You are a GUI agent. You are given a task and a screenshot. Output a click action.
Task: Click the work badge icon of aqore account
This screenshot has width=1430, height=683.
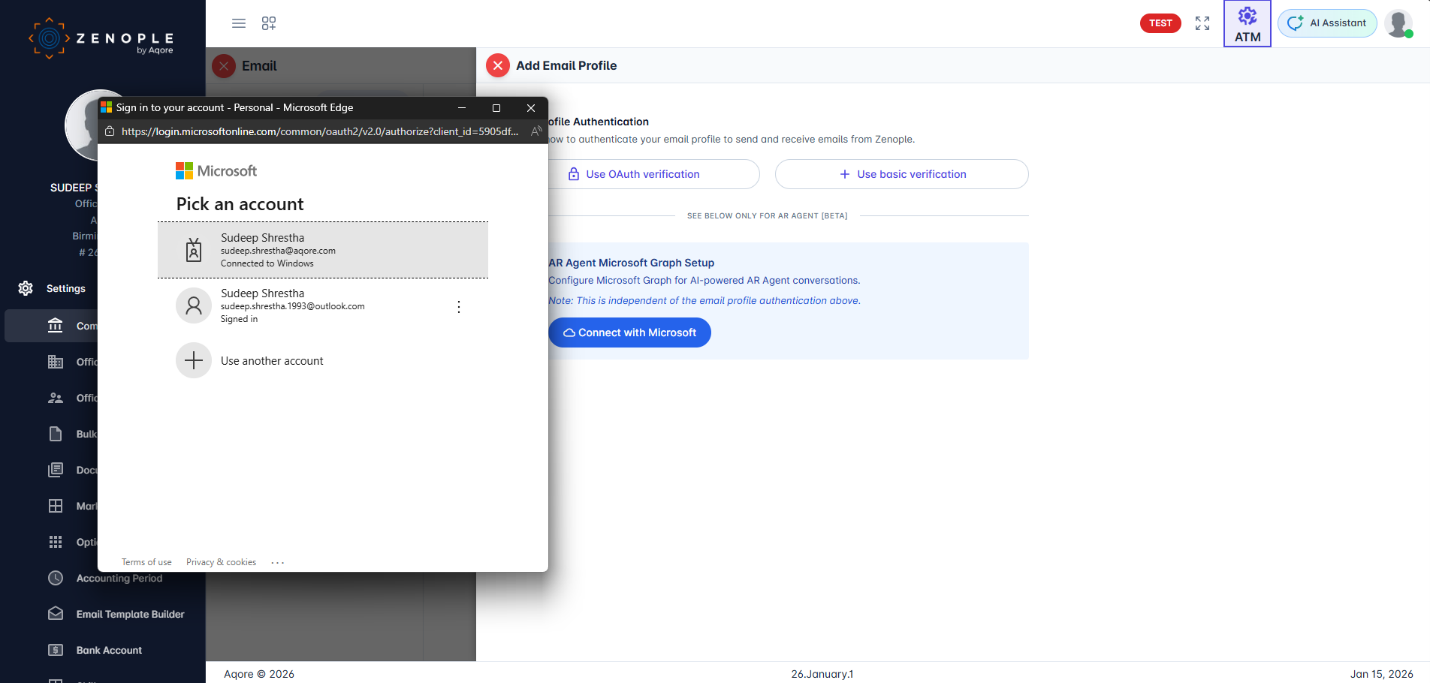coord(194,250)
